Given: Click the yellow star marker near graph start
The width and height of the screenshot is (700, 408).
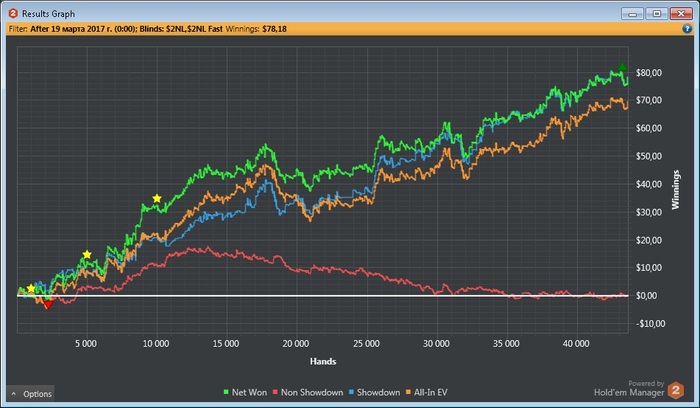Looking at the screenshot, I should 30,288.
